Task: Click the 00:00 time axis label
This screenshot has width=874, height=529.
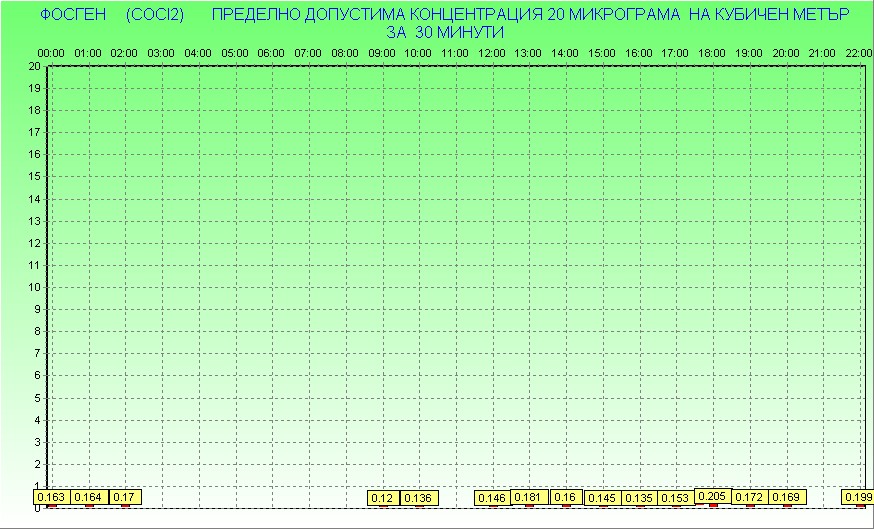Action: point(51,53)
